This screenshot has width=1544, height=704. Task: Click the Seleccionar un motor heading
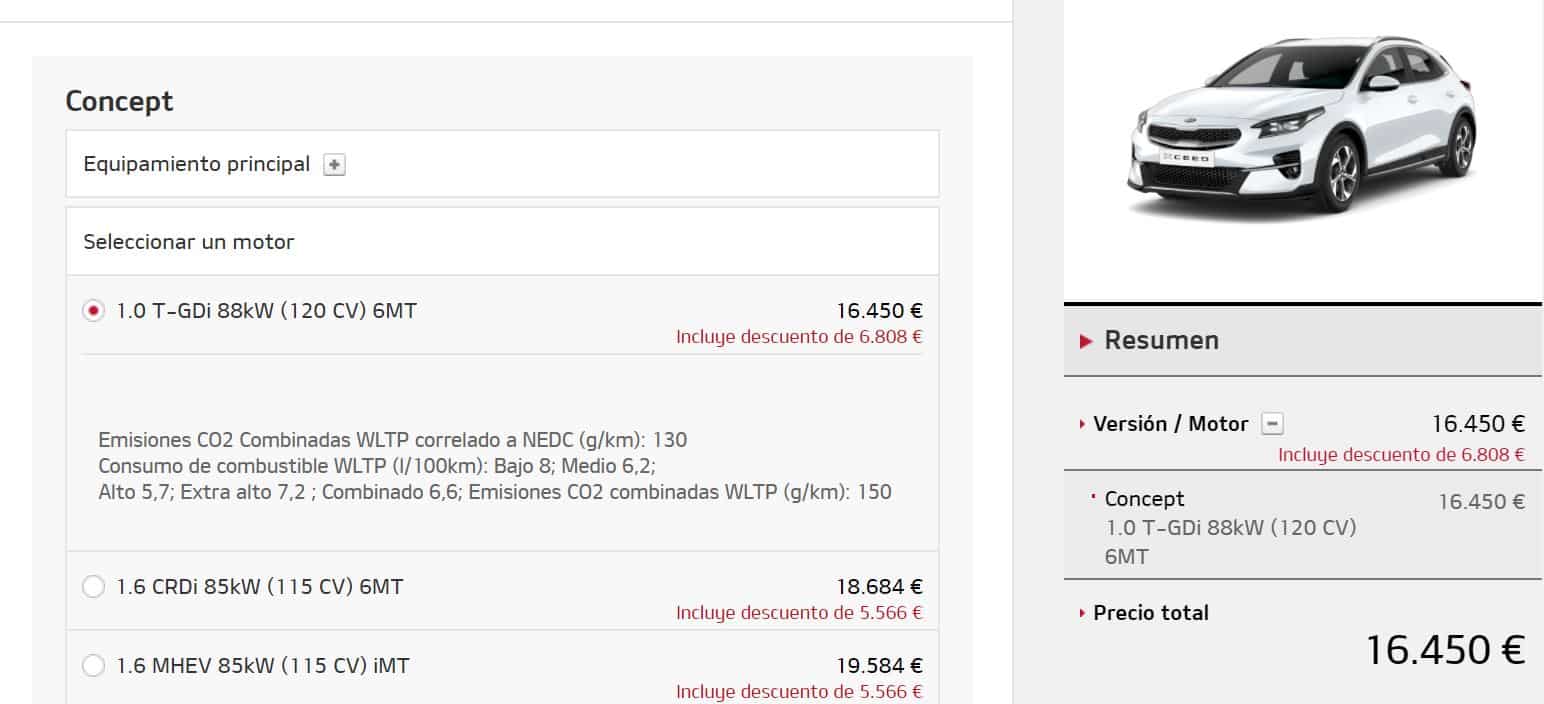(189, 242)
